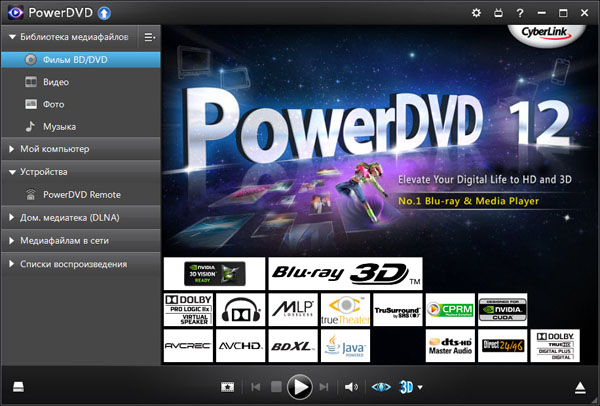Viewport: 600px width, 406px height.
Task: Click the trueTheater logo tile
Action: click(x=346, y=310)
